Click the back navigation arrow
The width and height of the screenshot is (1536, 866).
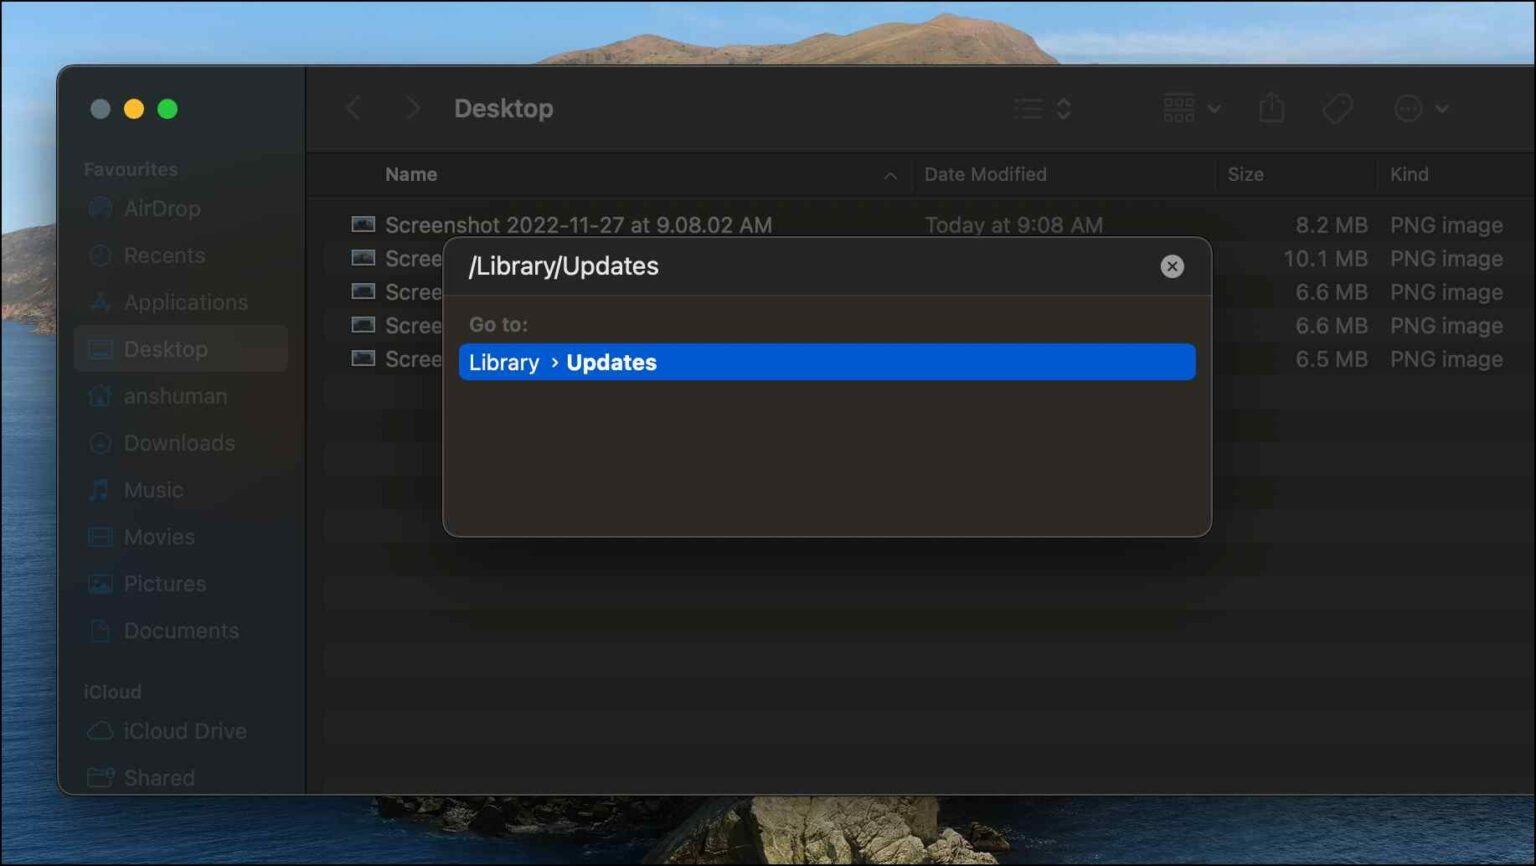[x=354, y=108]
